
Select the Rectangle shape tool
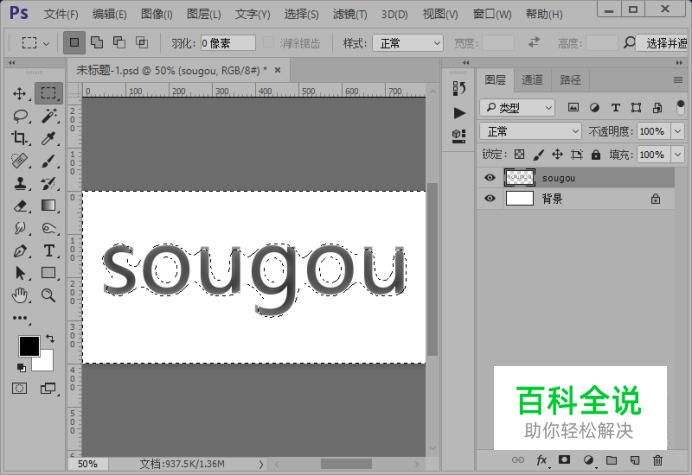pos(49,273)
